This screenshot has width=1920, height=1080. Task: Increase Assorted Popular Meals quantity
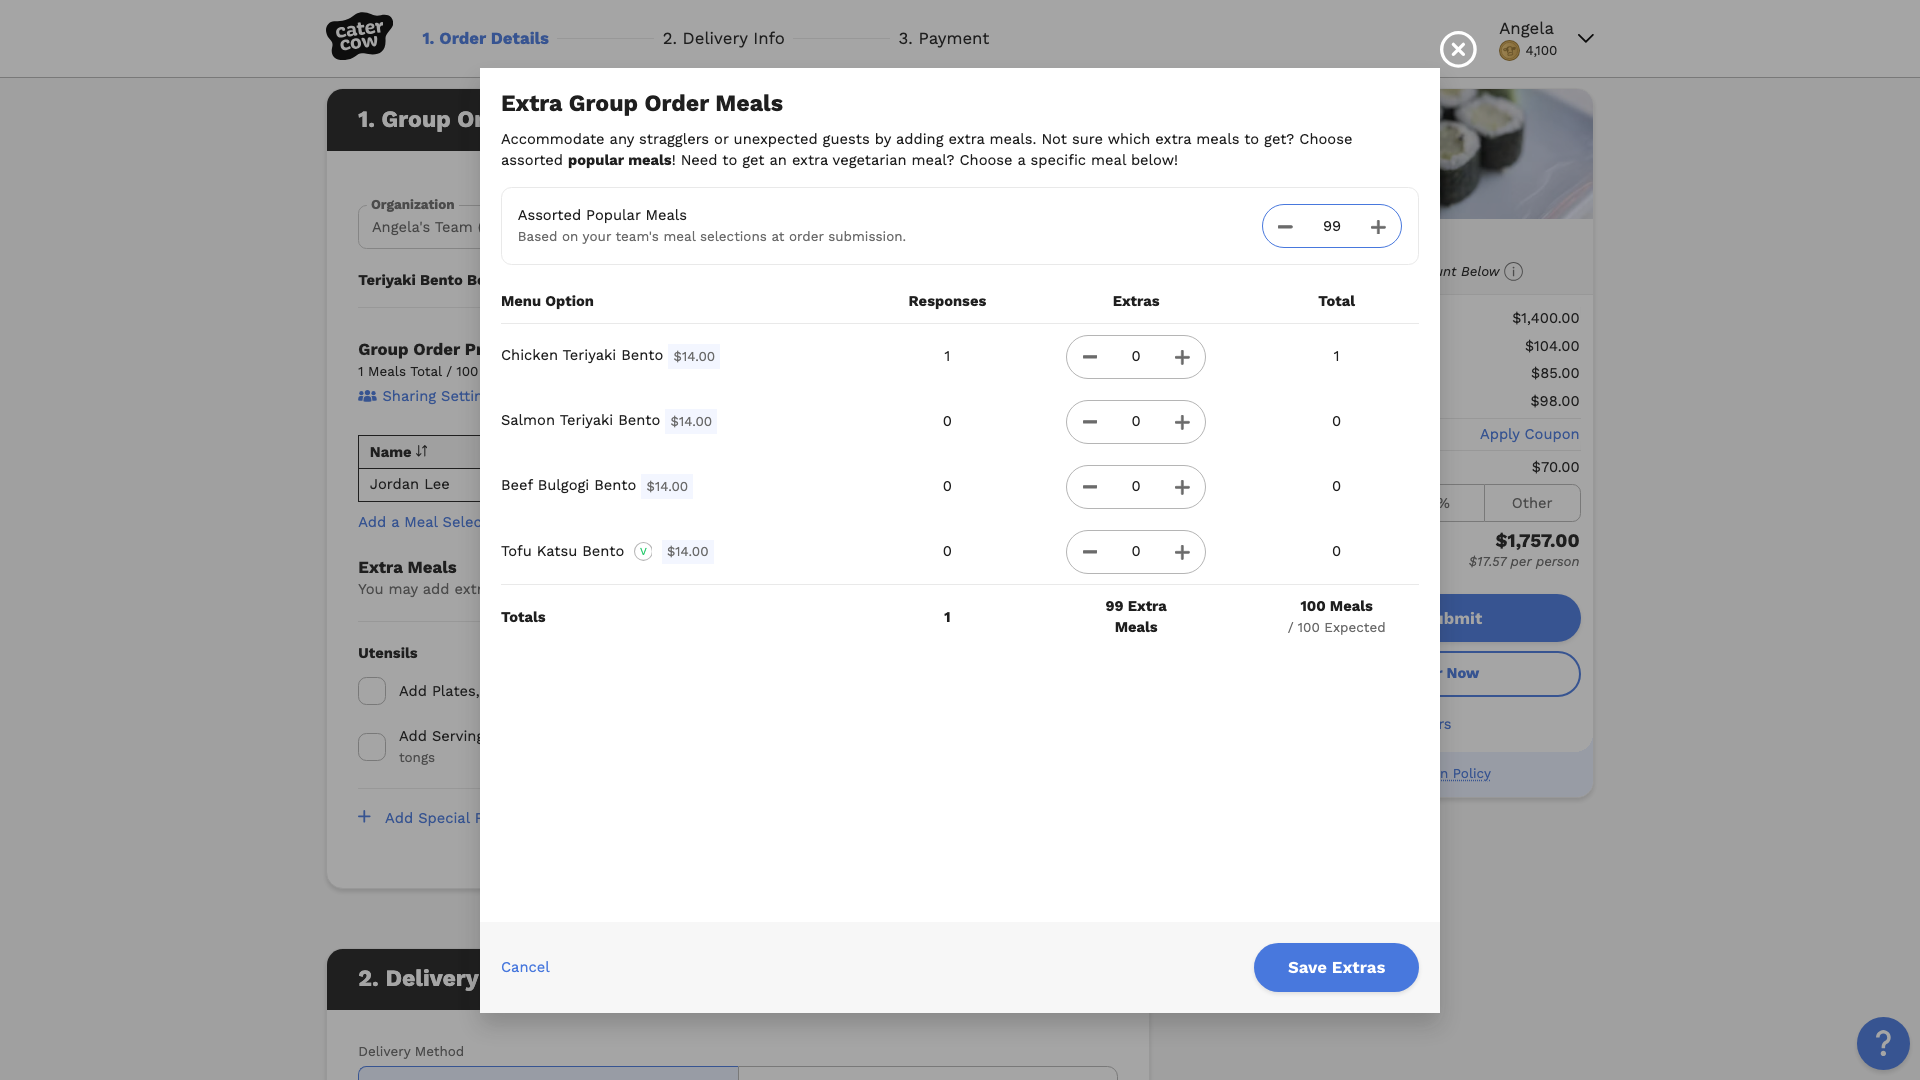tap(1378, 227)
